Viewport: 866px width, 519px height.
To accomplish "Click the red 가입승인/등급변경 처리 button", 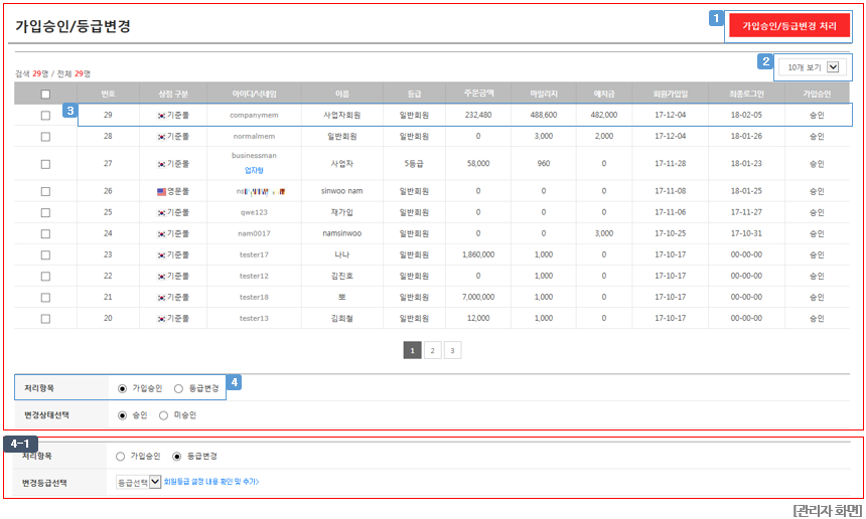I will [x=789, y=25].
